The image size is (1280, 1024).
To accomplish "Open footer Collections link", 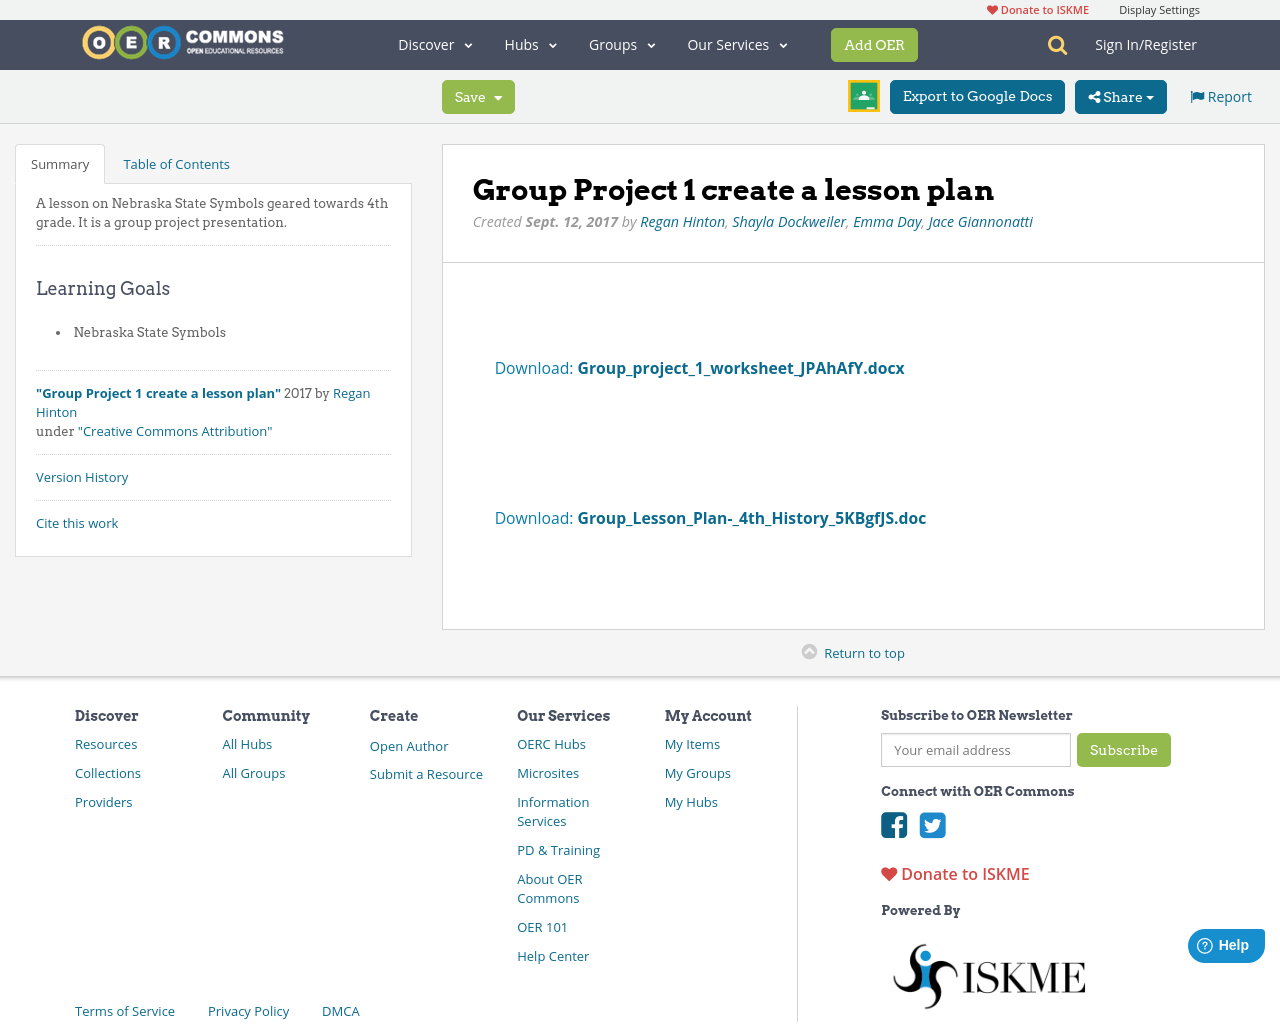I will pyautogui.click(x=108, y=773).
